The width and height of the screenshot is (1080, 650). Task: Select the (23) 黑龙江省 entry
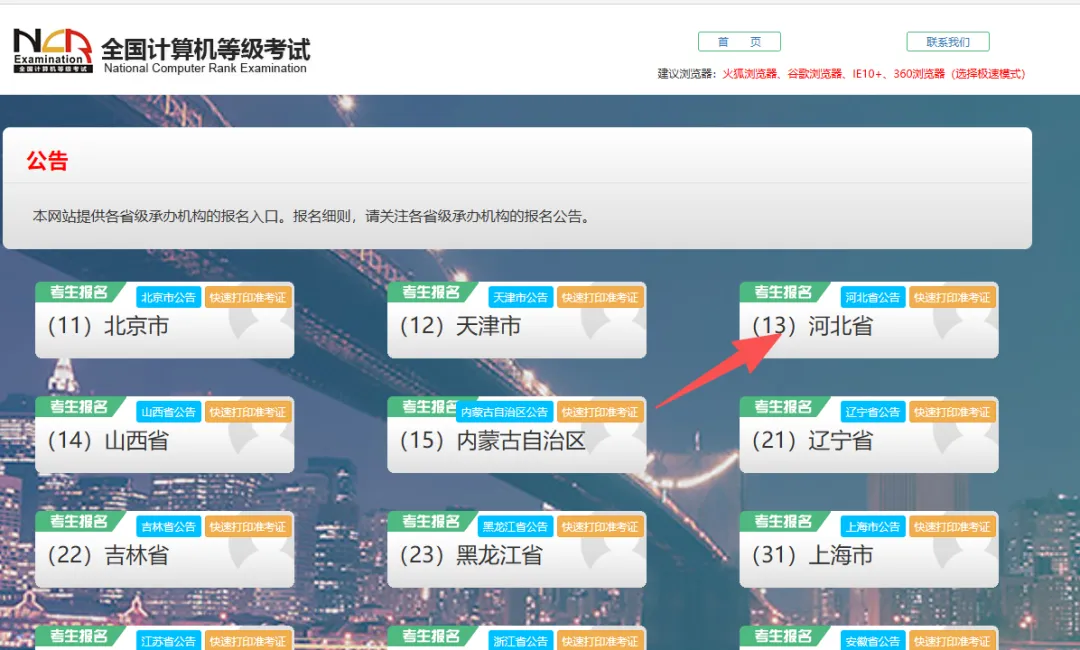471,555
